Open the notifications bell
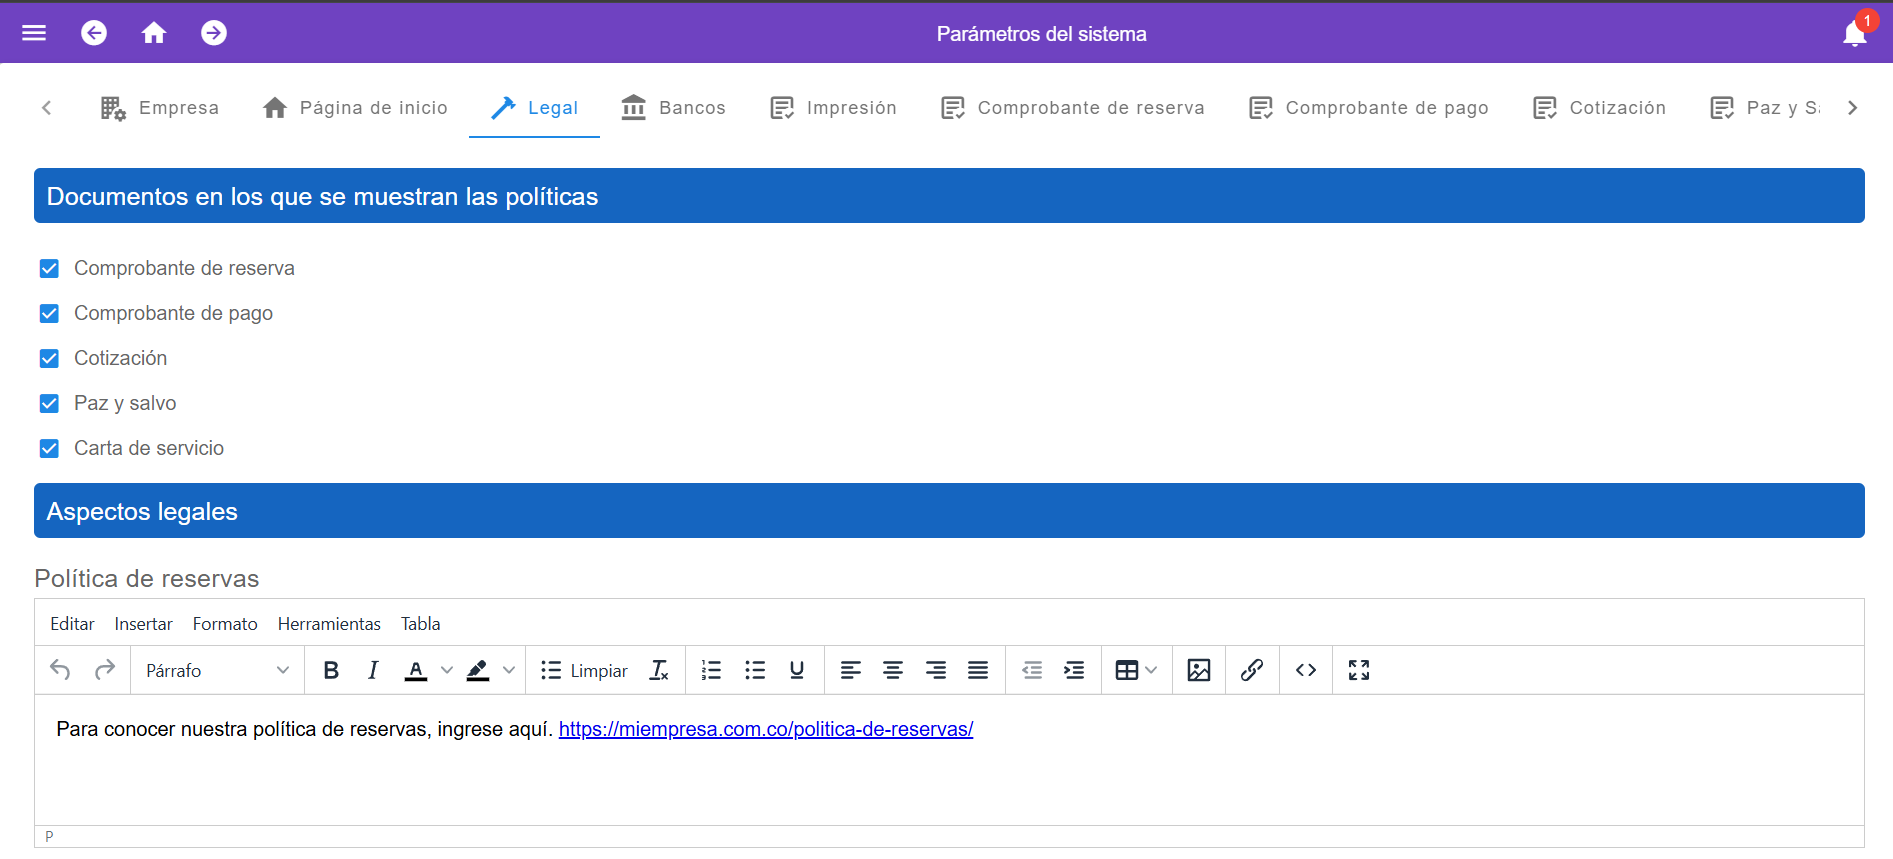Viewport: 1893px width, 859px height. point(1854,33)
